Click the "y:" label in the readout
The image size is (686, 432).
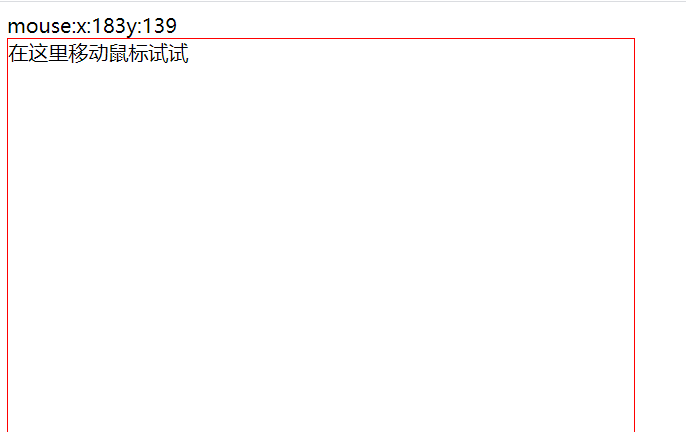click(133, 28)
